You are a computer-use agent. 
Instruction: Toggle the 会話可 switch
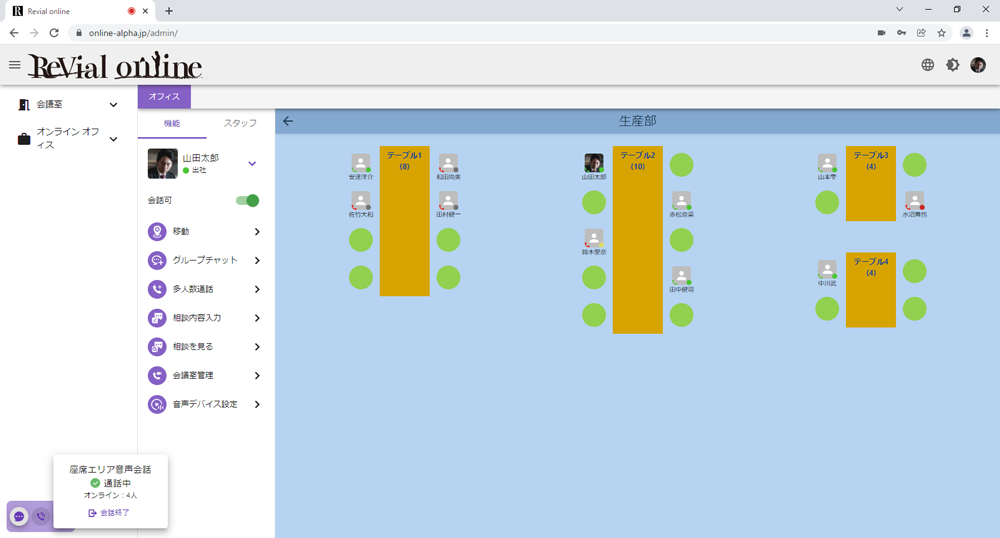point(247,201)
